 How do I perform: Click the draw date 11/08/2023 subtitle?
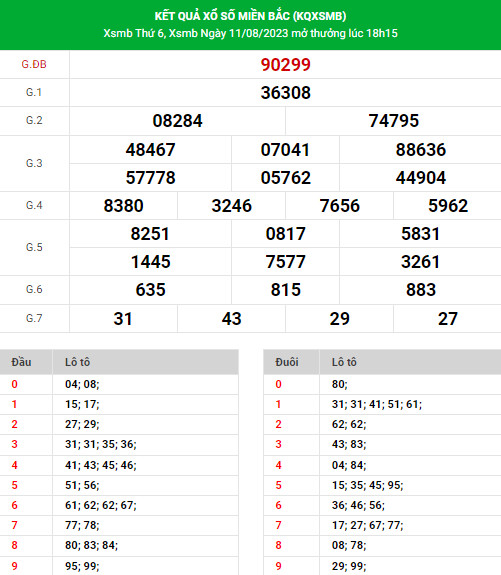pos(250,33)
